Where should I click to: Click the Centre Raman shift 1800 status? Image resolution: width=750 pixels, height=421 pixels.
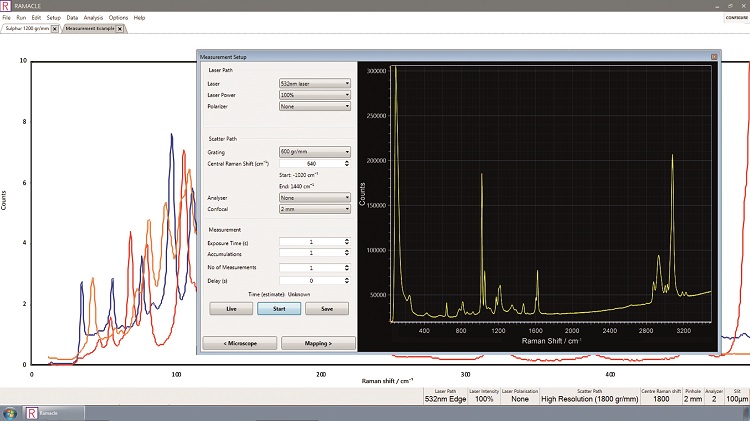661,396
